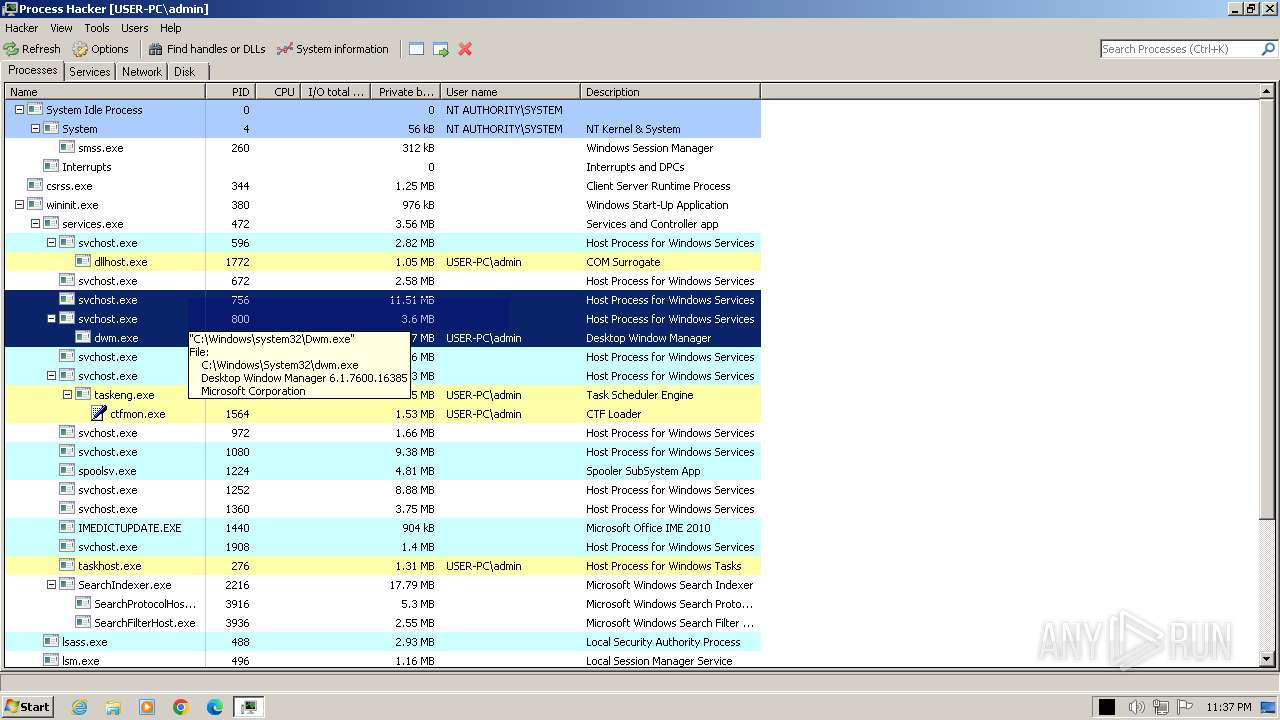
Task: Open Internet Explorer from taskbar
Action: 79,707
